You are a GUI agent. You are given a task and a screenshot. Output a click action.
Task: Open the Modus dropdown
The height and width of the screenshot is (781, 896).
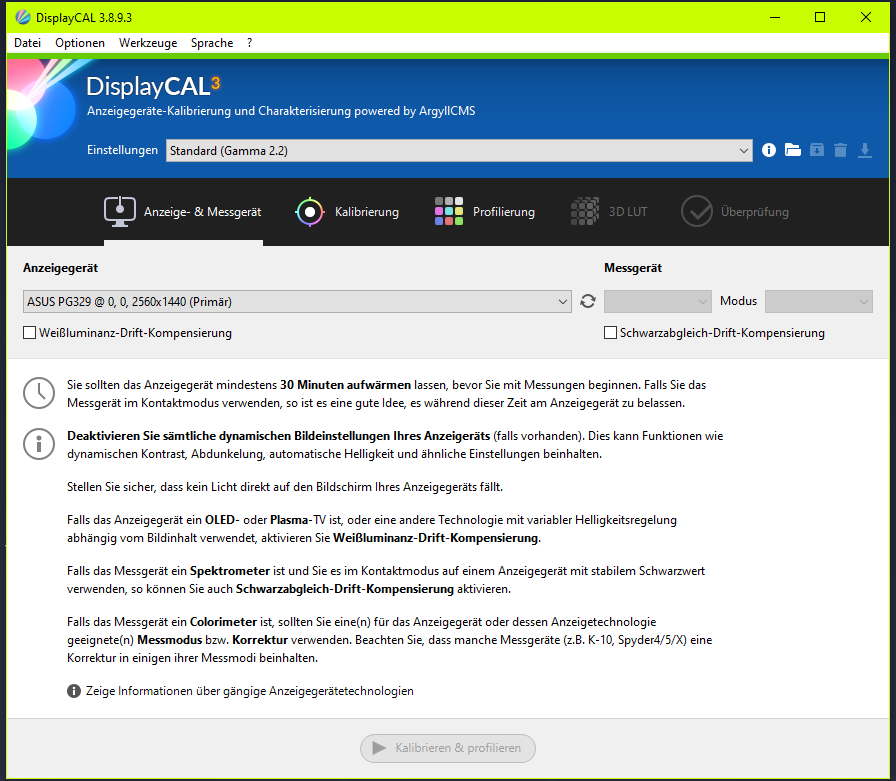click(818, 301)
